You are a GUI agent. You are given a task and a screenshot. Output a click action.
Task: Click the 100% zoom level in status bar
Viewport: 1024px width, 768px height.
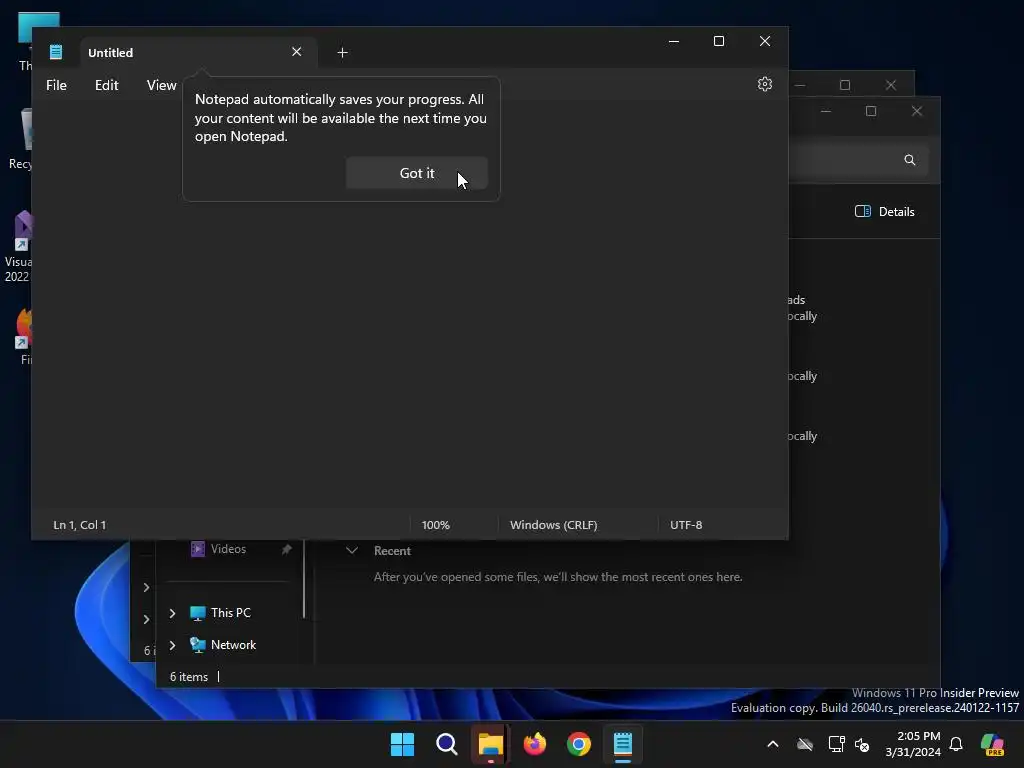pyautogui.click(x=436, y=525)
